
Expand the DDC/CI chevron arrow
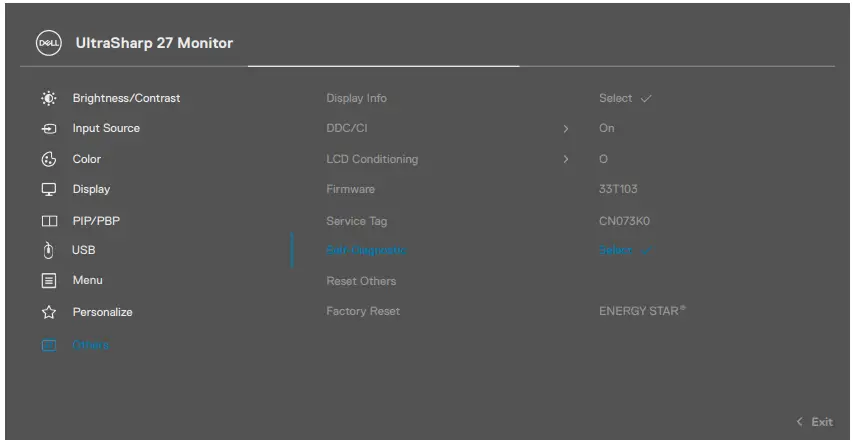click(x=566, y=129)
